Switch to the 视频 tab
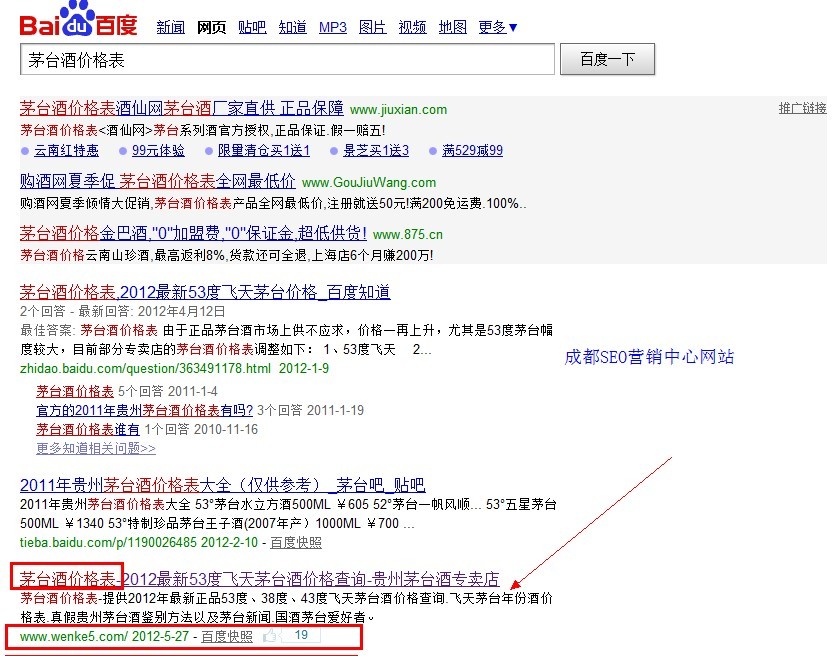The height and width of the screenshot is (656, 840). click(412, 27)
